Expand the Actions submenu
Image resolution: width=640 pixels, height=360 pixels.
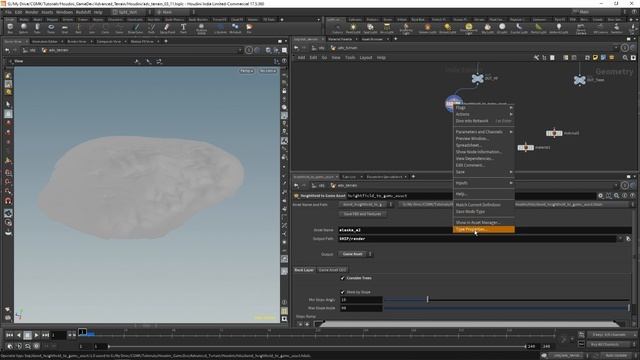[484, 114]
